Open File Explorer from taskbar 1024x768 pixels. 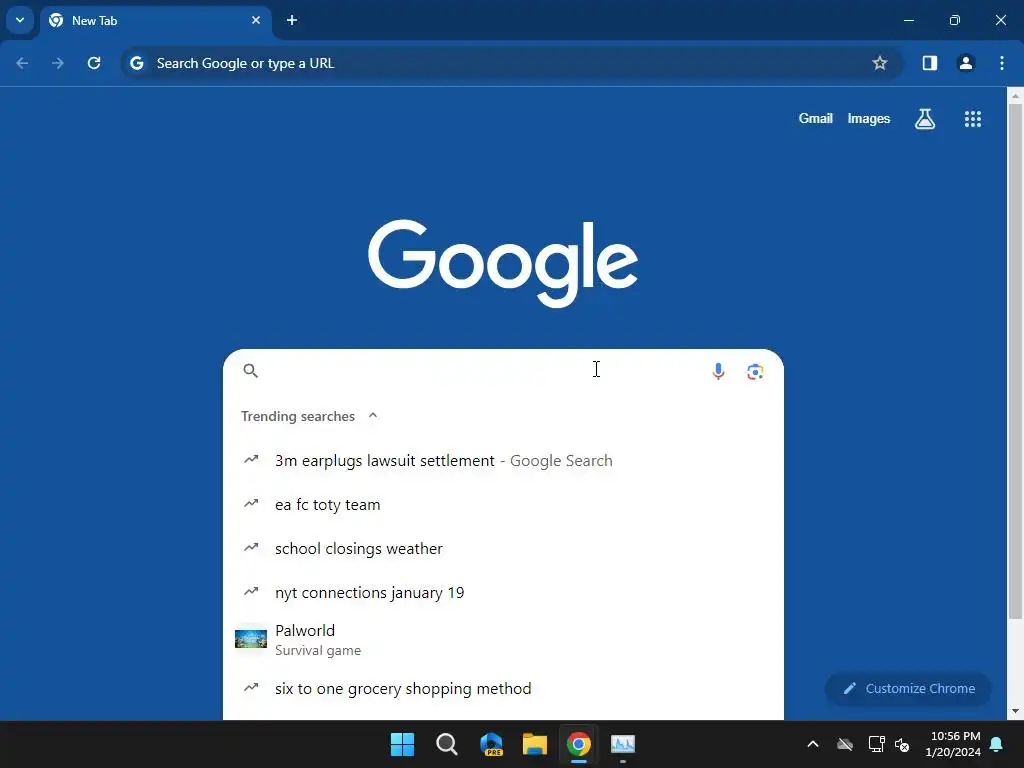click(x=535, y=744)
